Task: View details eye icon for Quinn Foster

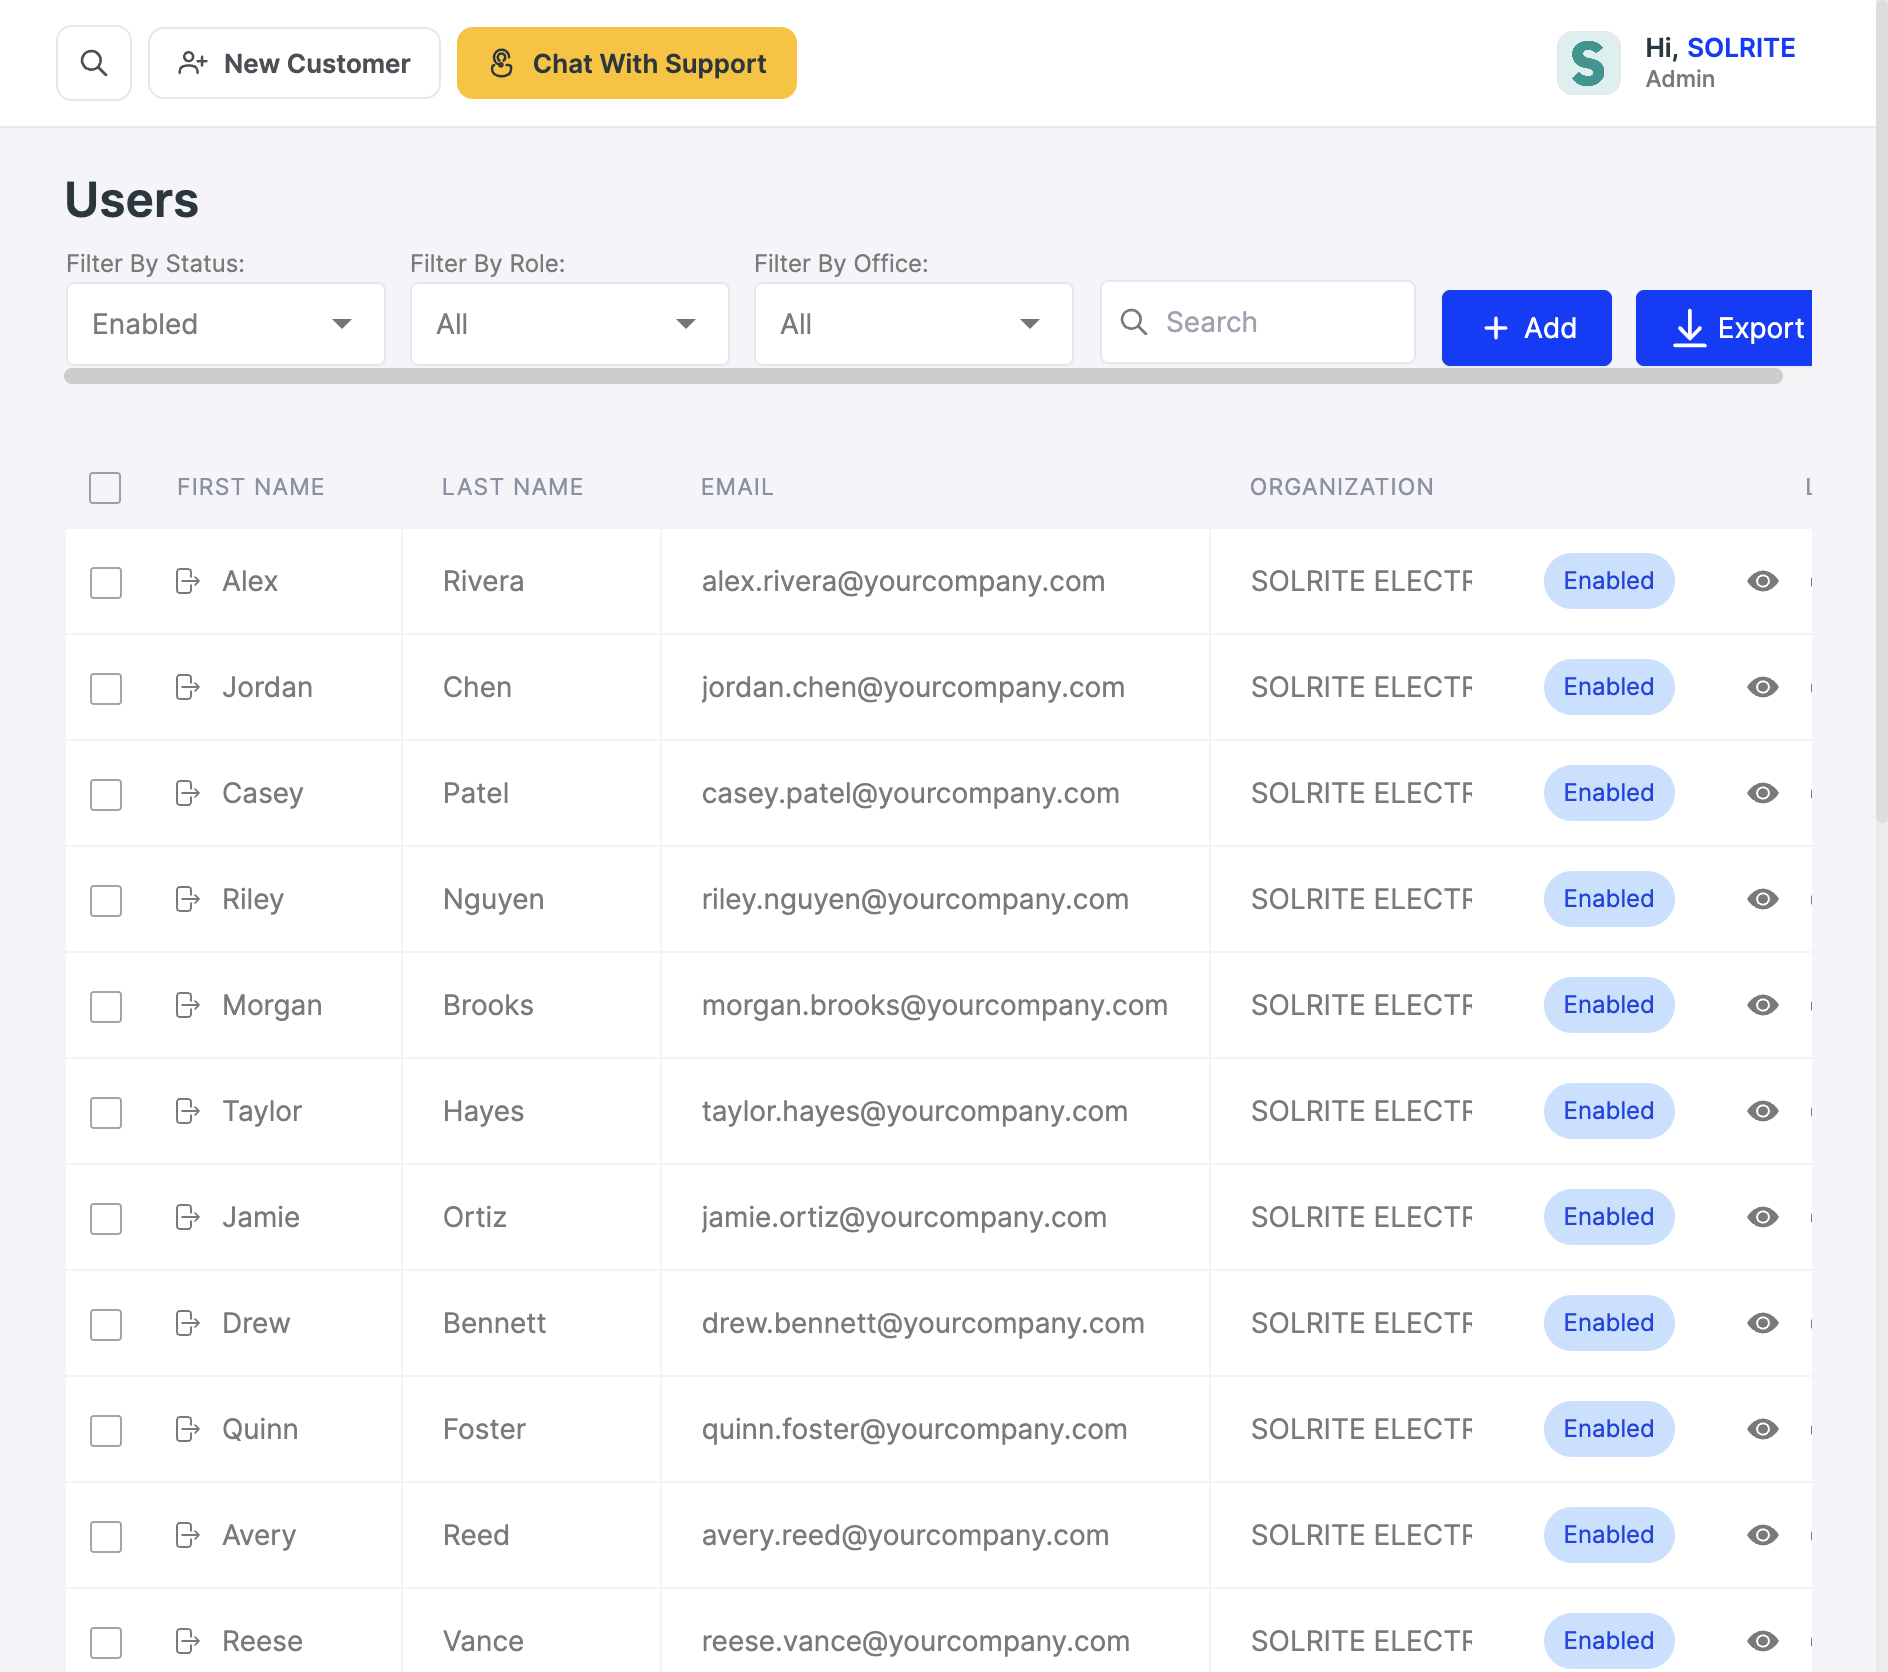Action: 1762,1429
